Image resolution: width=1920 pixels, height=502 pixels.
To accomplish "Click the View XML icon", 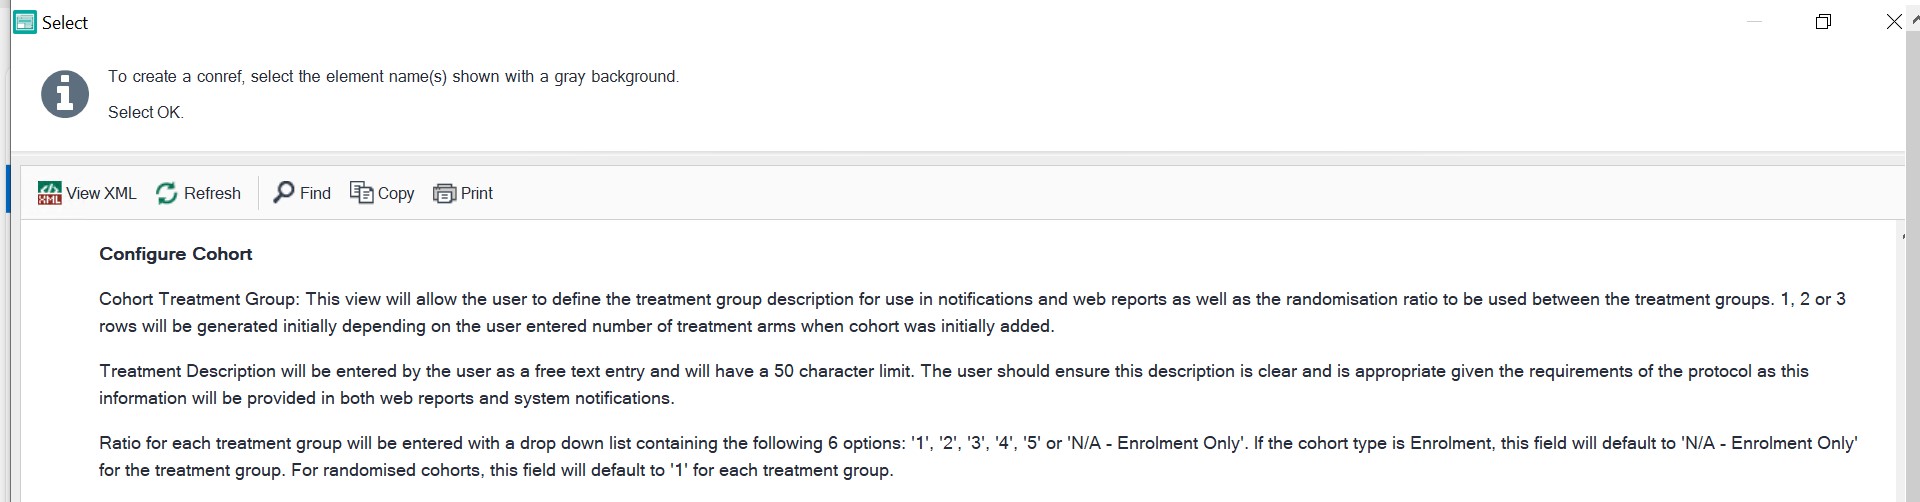I will 49,193.
